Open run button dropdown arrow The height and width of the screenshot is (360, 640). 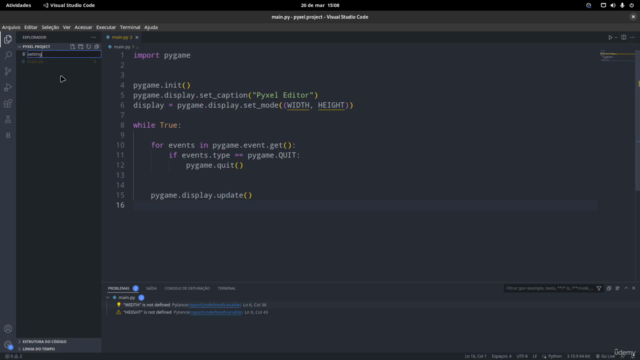pyautogui.click(x=616, y=37)
